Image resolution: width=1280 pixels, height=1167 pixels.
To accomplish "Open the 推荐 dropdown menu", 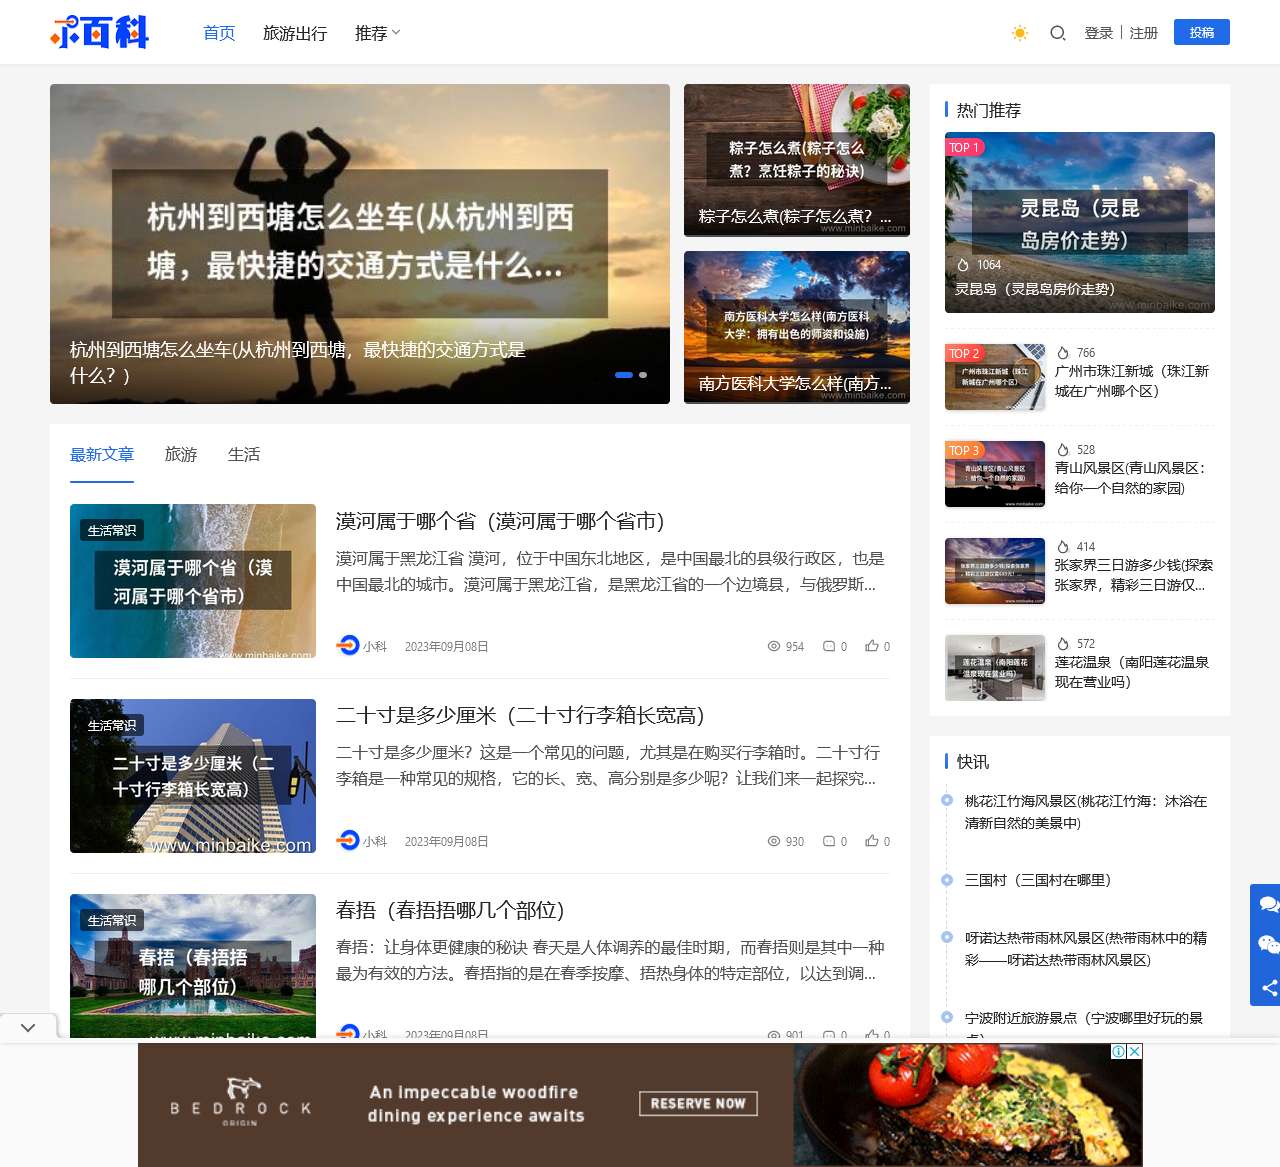I will tap(377, 33).
